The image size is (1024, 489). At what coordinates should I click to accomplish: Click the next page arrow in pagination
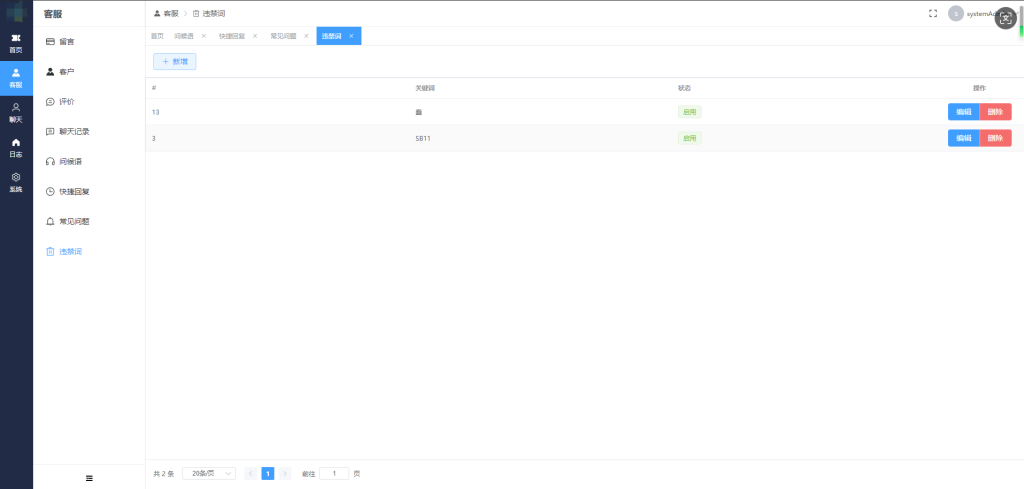(x=285, y=473)
